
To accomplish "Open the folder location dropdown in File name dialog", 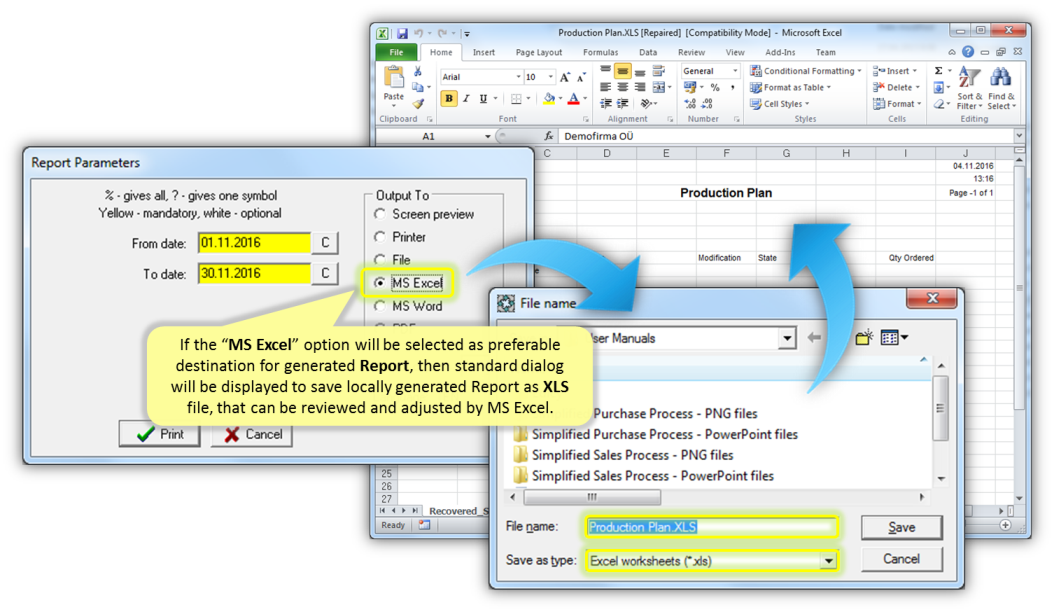I will tap(787, 338).
